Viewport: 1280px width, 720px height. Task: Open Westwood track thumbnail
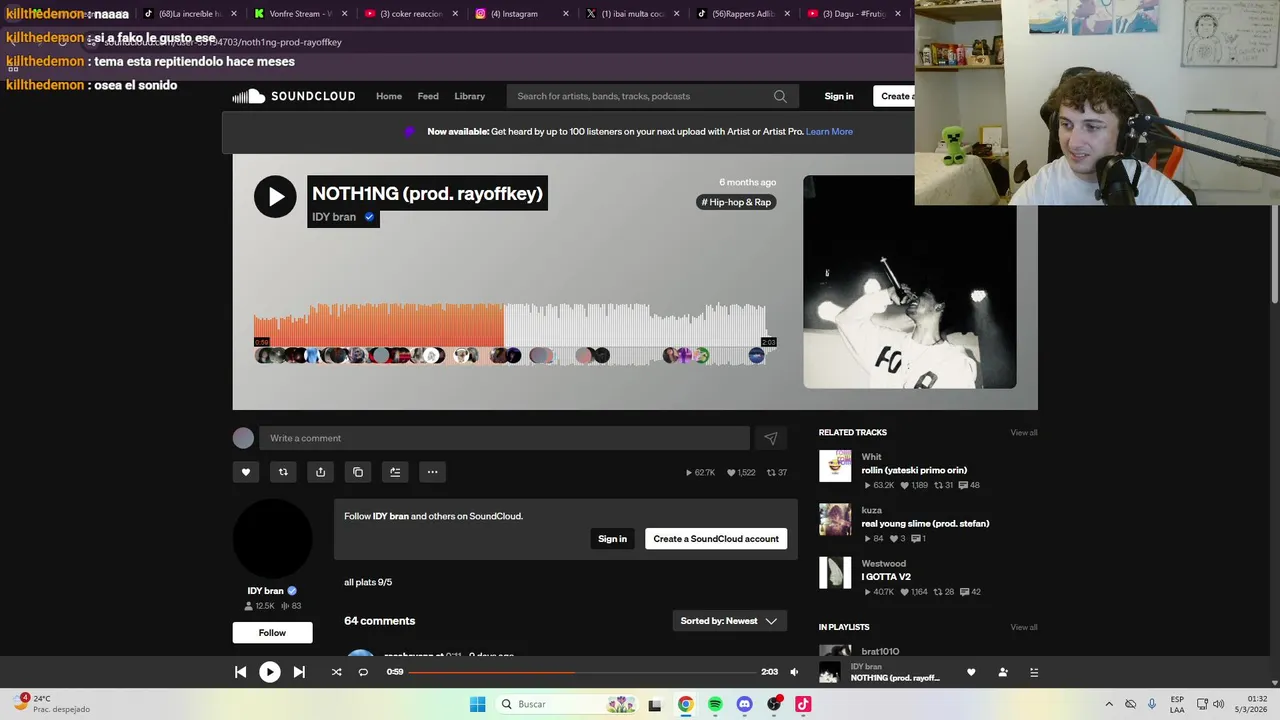click(835, 573)
